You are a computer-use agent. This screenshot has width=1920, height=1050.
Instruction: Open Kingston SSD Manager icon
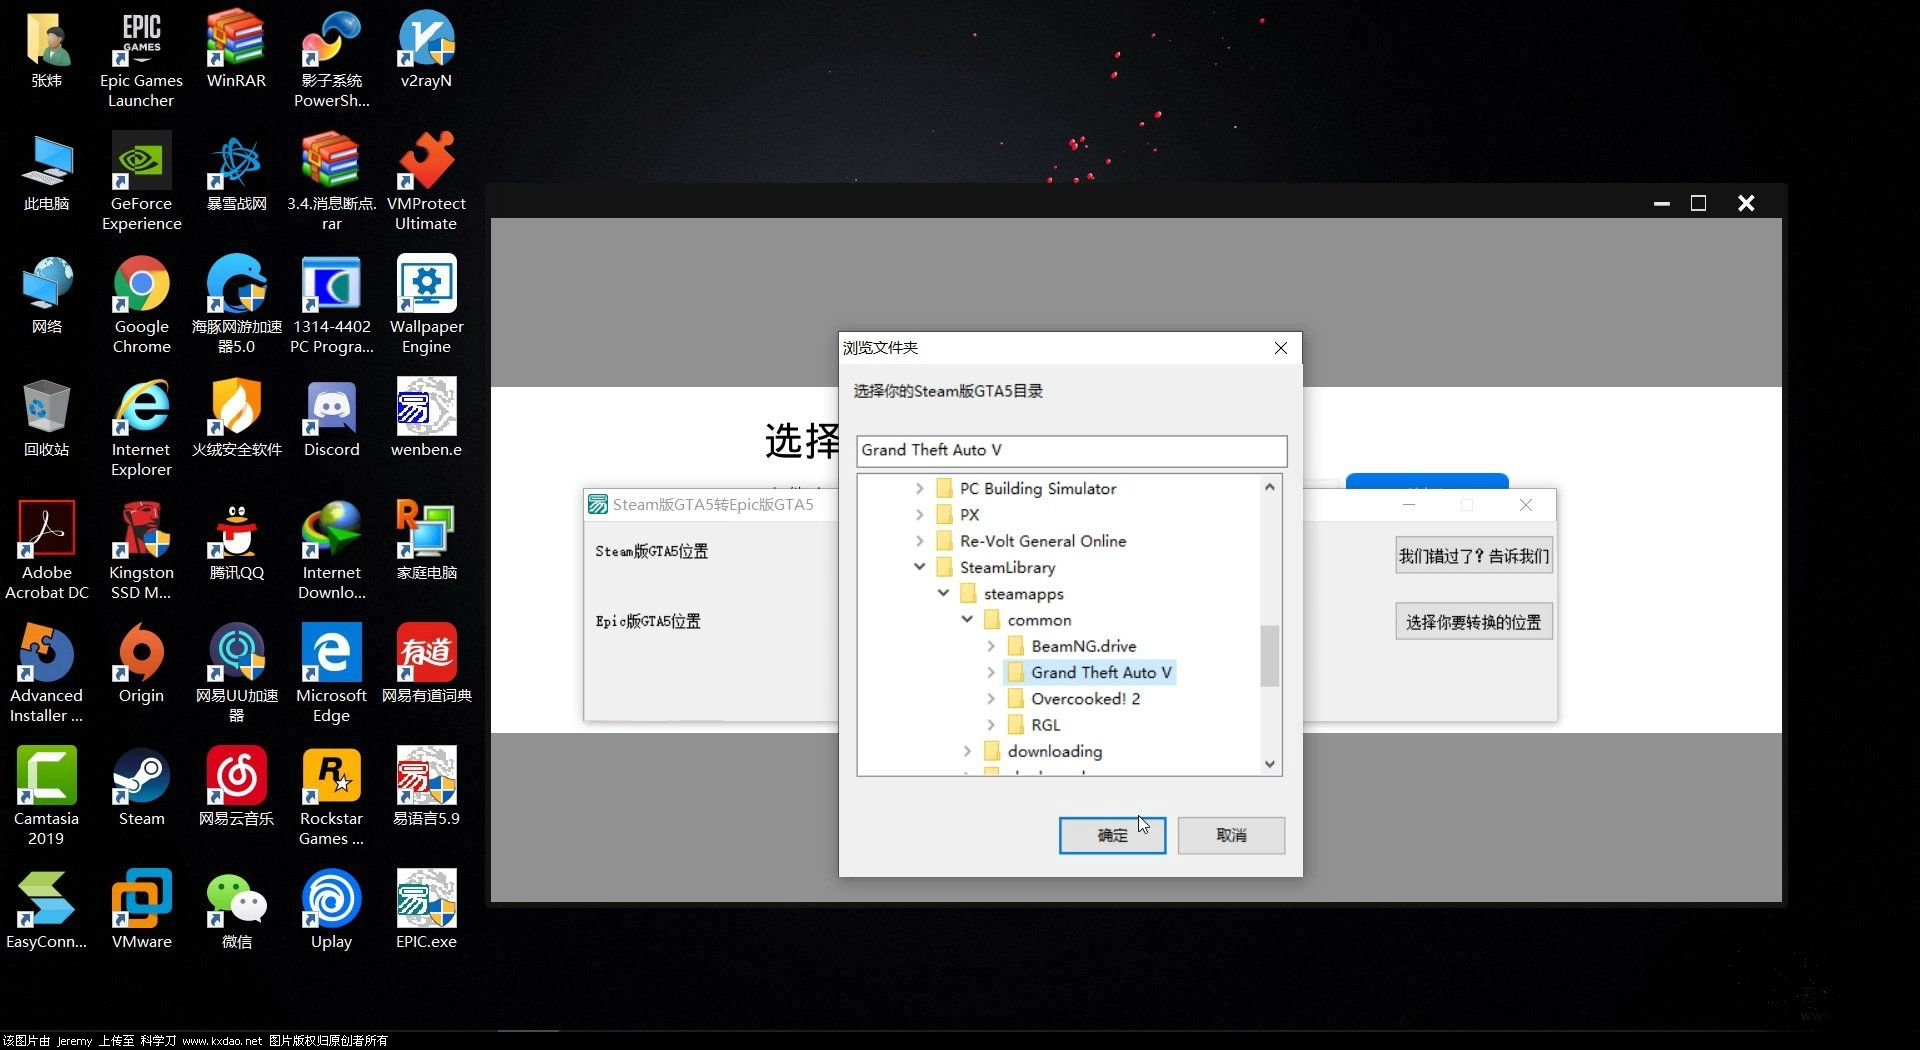coord(141,551)
